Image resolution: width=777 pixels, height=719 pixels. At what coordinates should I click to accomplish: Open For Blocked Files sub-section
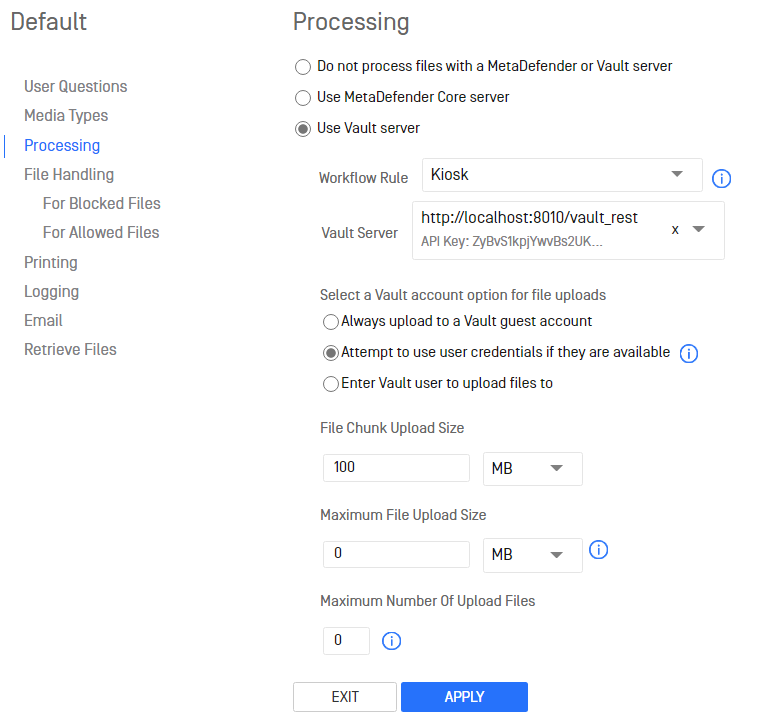[102, 203]
